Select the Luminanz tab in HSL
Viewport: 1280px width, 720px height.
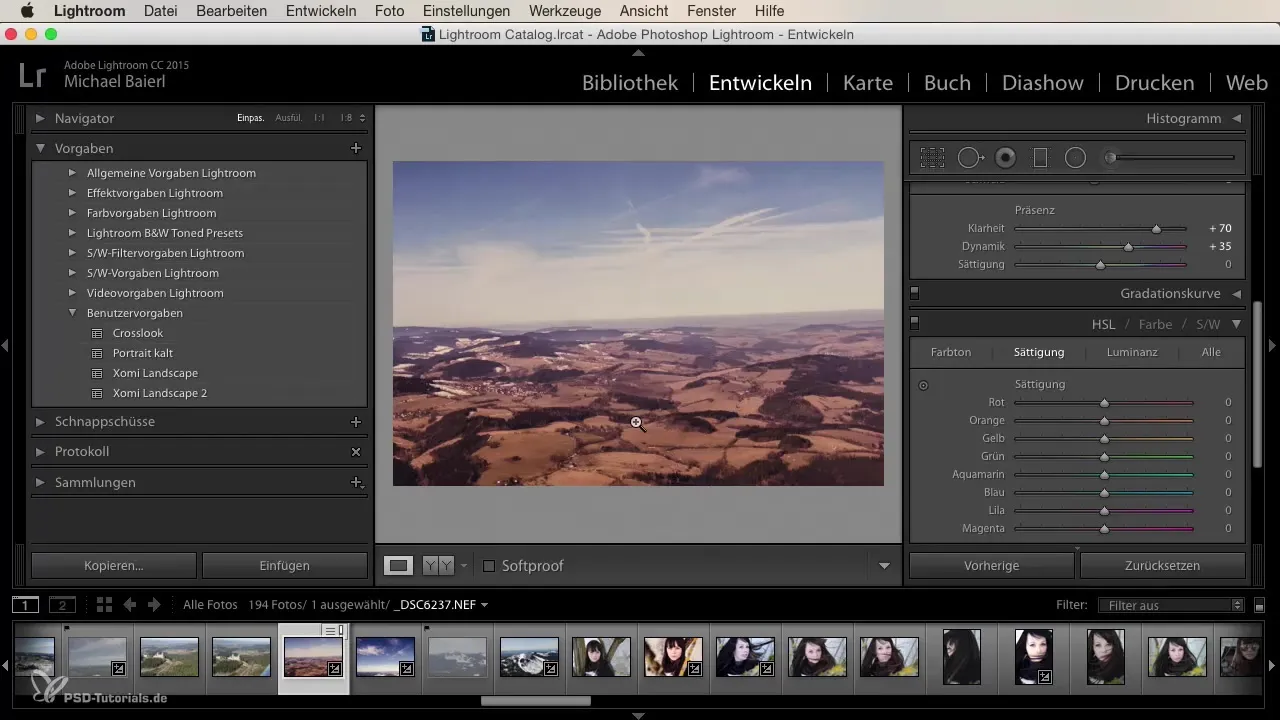point(1132,352)
